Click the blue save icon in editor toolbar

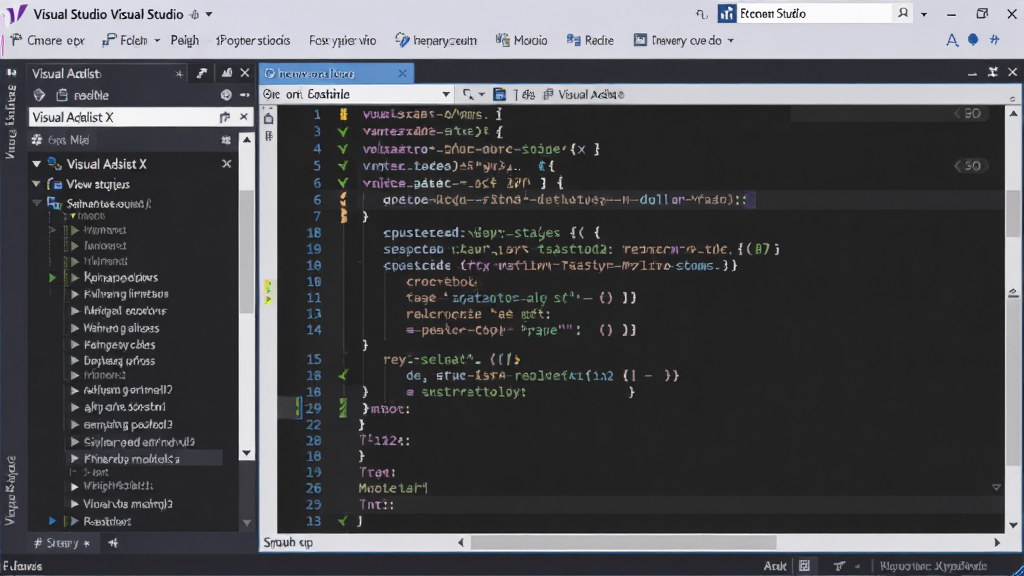tap(500, 95)
